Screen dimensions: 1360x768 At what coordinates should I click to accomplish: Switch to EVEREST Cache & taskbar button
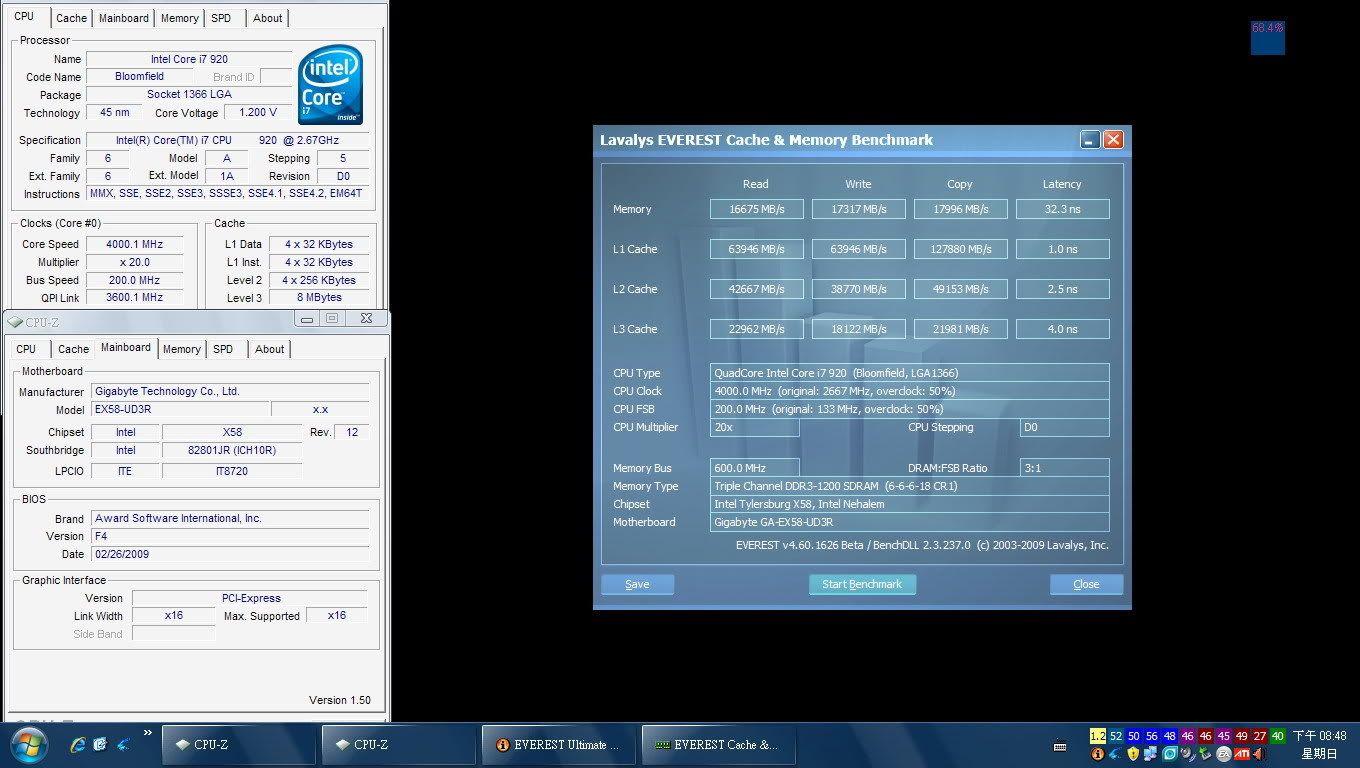717,745
